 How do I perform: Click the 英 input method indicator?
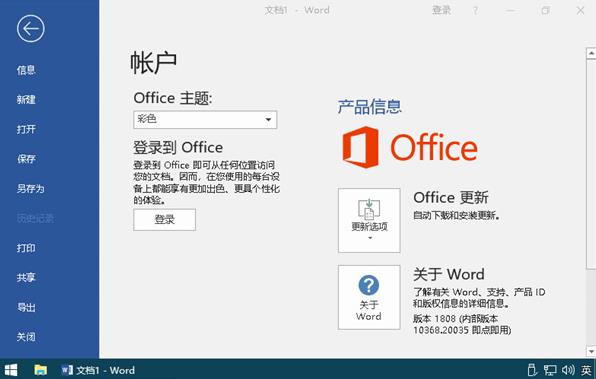586,370
